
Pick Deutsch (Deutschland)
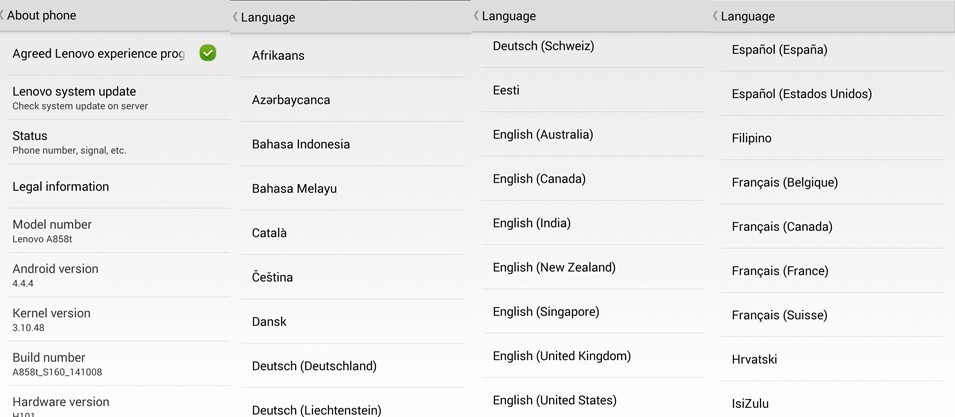point(353,366)
